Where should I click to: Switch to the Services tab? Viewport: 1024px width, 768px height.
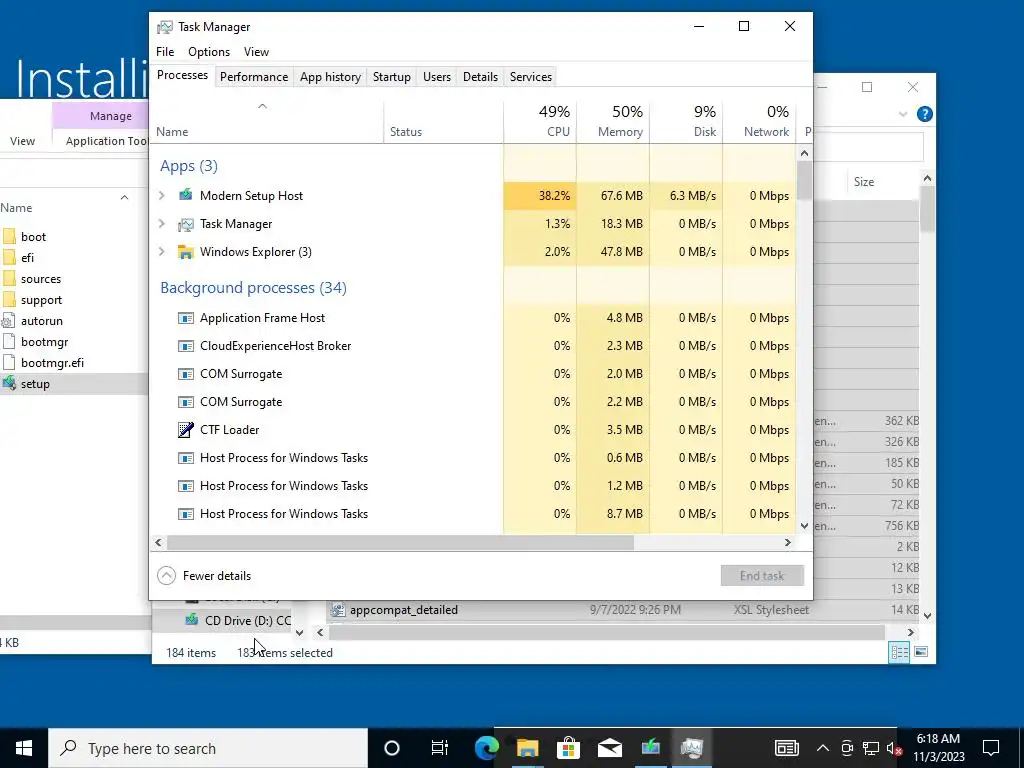[531, 77]
